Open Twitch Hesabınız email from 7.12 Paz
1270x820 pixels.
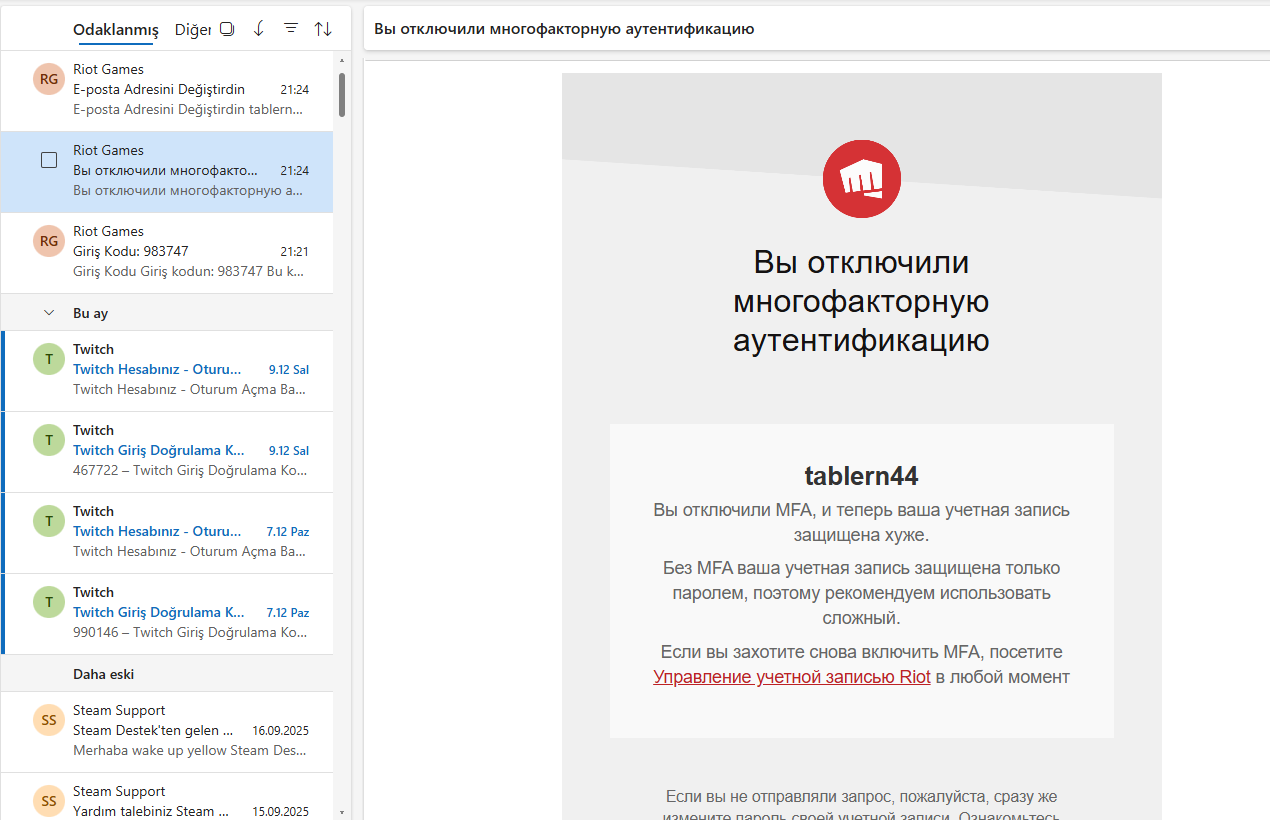167,533
